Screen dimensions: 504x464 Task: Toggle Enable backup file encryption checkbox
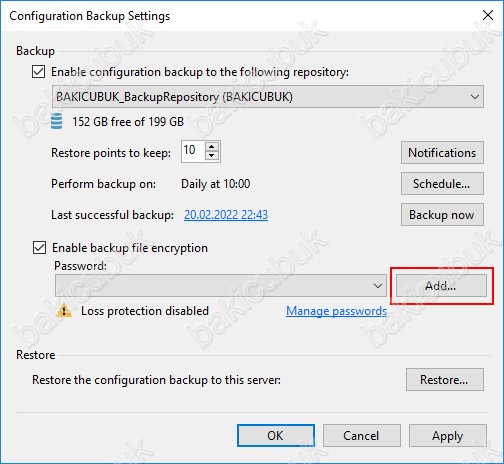39,248
